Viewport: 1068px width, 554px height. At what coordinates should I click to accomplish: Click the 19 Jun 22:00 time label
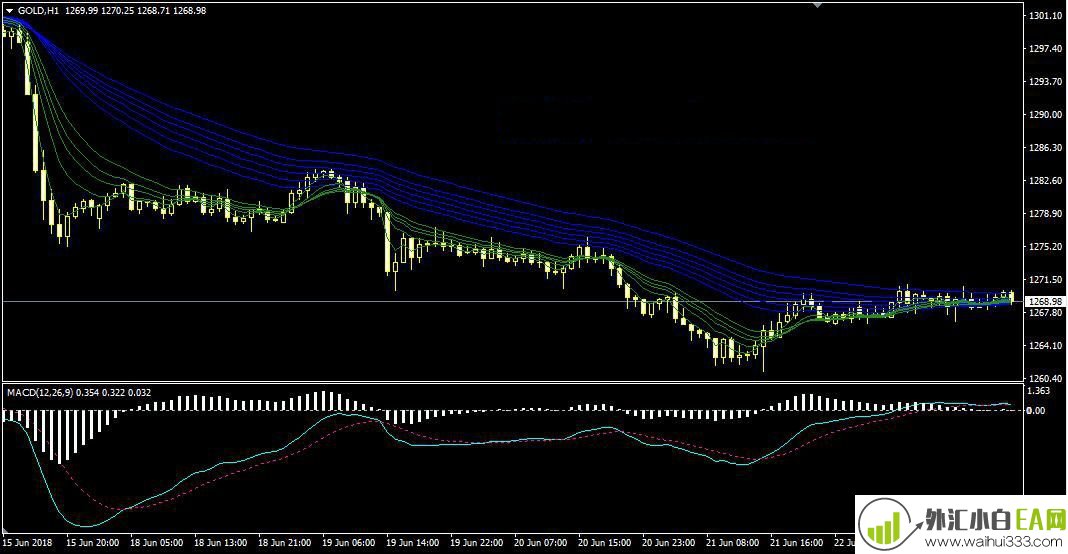477,542
